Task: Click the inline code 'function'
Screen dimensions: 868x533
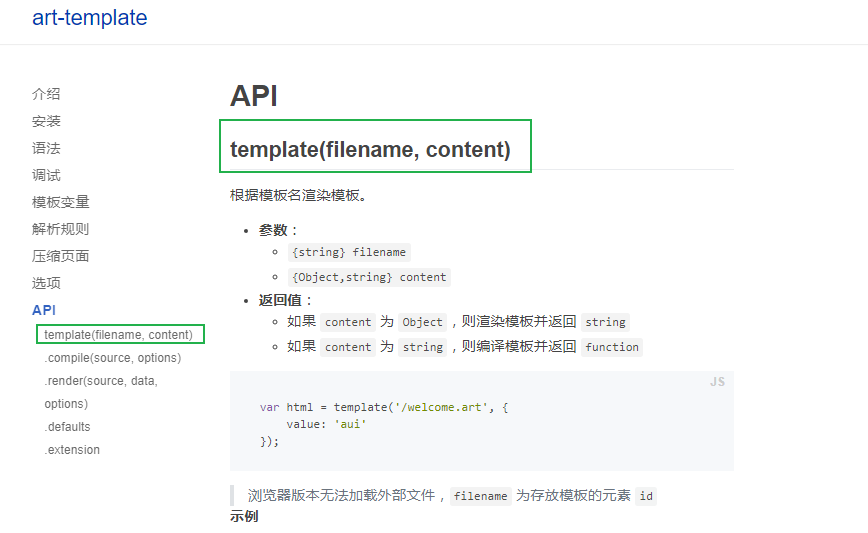Action: tap(612, 347)
